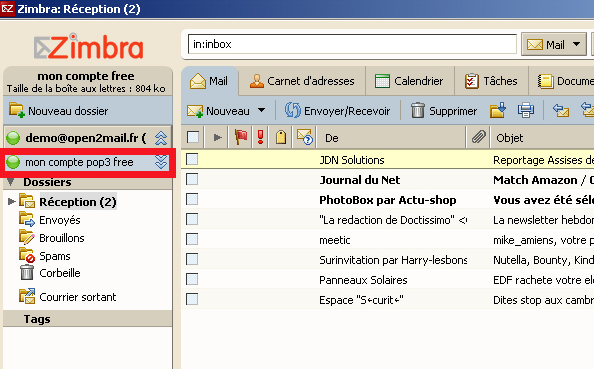
Task: Click the Envoyer/Recevoir sync icon
Action: point(292,110)
